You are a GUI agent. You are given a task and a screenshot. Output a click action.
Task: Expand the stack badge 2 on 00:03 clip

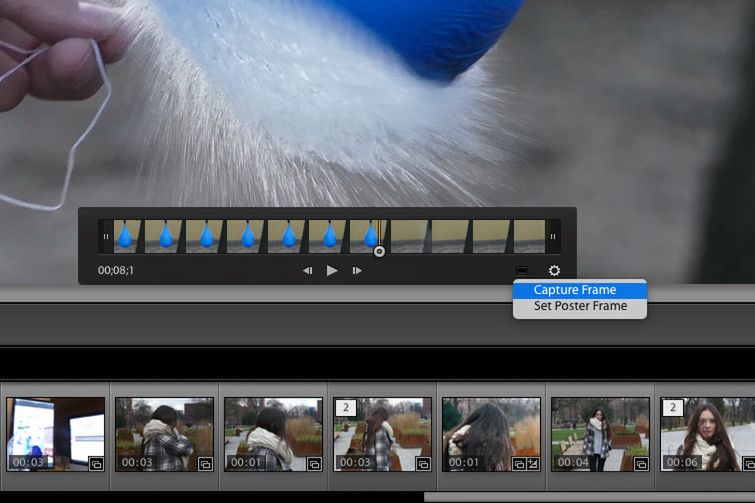(346, 408)
